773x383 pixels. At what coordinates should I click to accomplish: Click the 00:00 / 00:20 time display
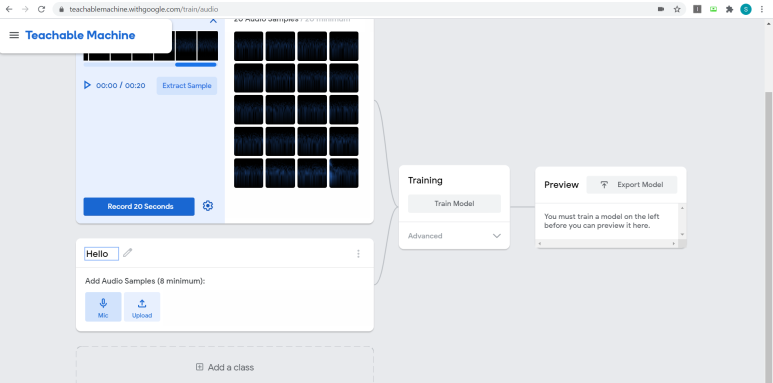pyautogui.click(x=121, y=86)
